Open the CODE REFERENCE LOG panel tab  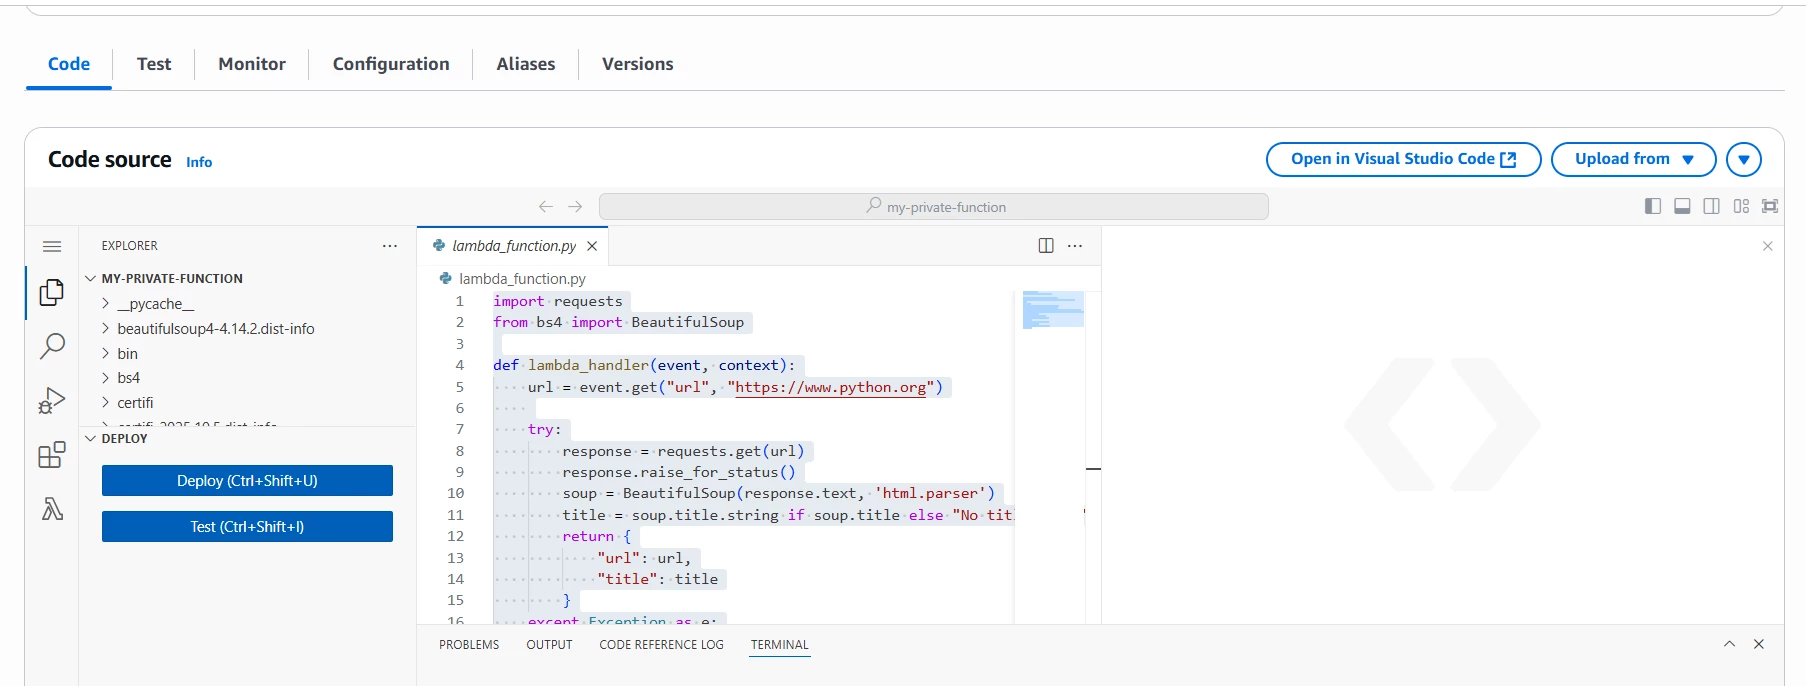(661, 645)
